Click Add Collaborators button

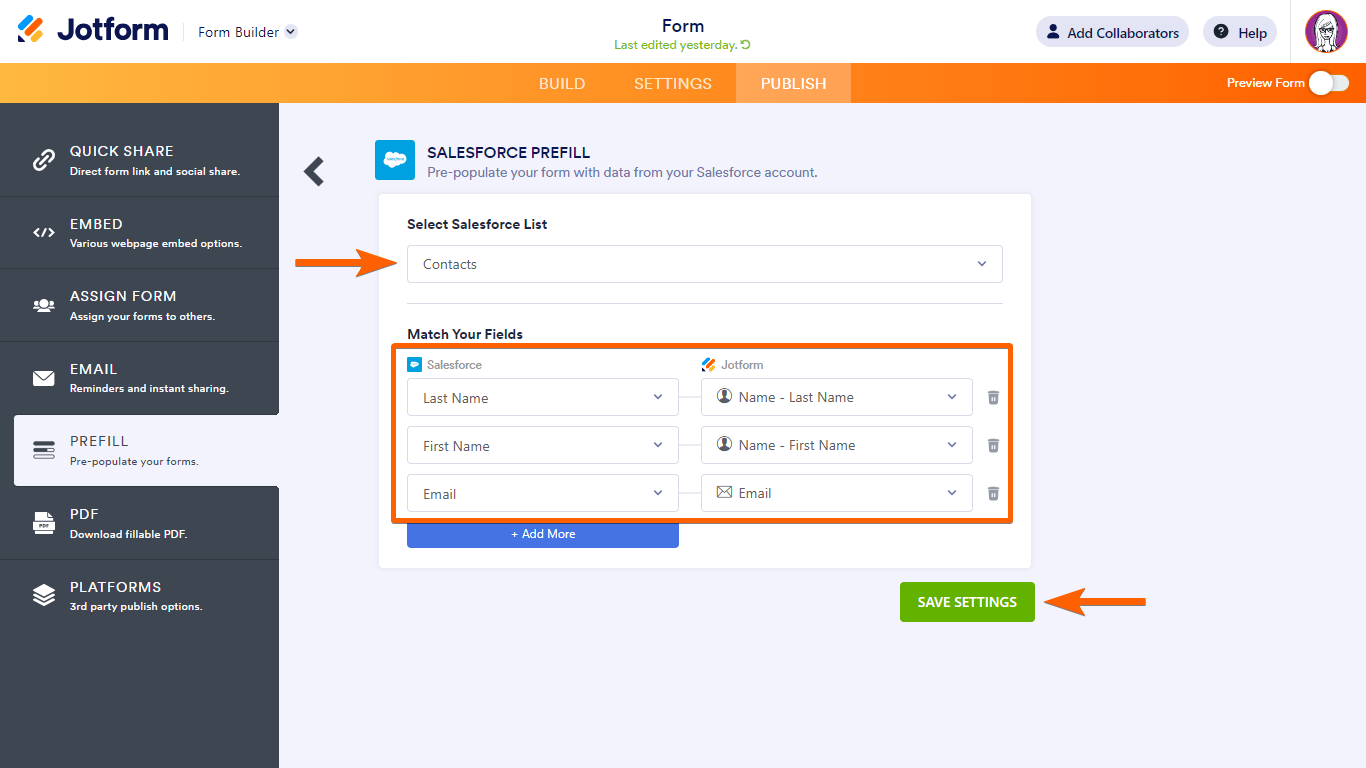pos(1112,32)
